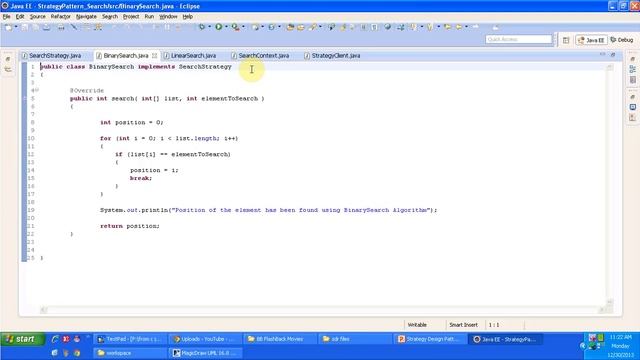Click the New file toolbar icon
This screenshot has width=640, height=360.
point(8,27)
